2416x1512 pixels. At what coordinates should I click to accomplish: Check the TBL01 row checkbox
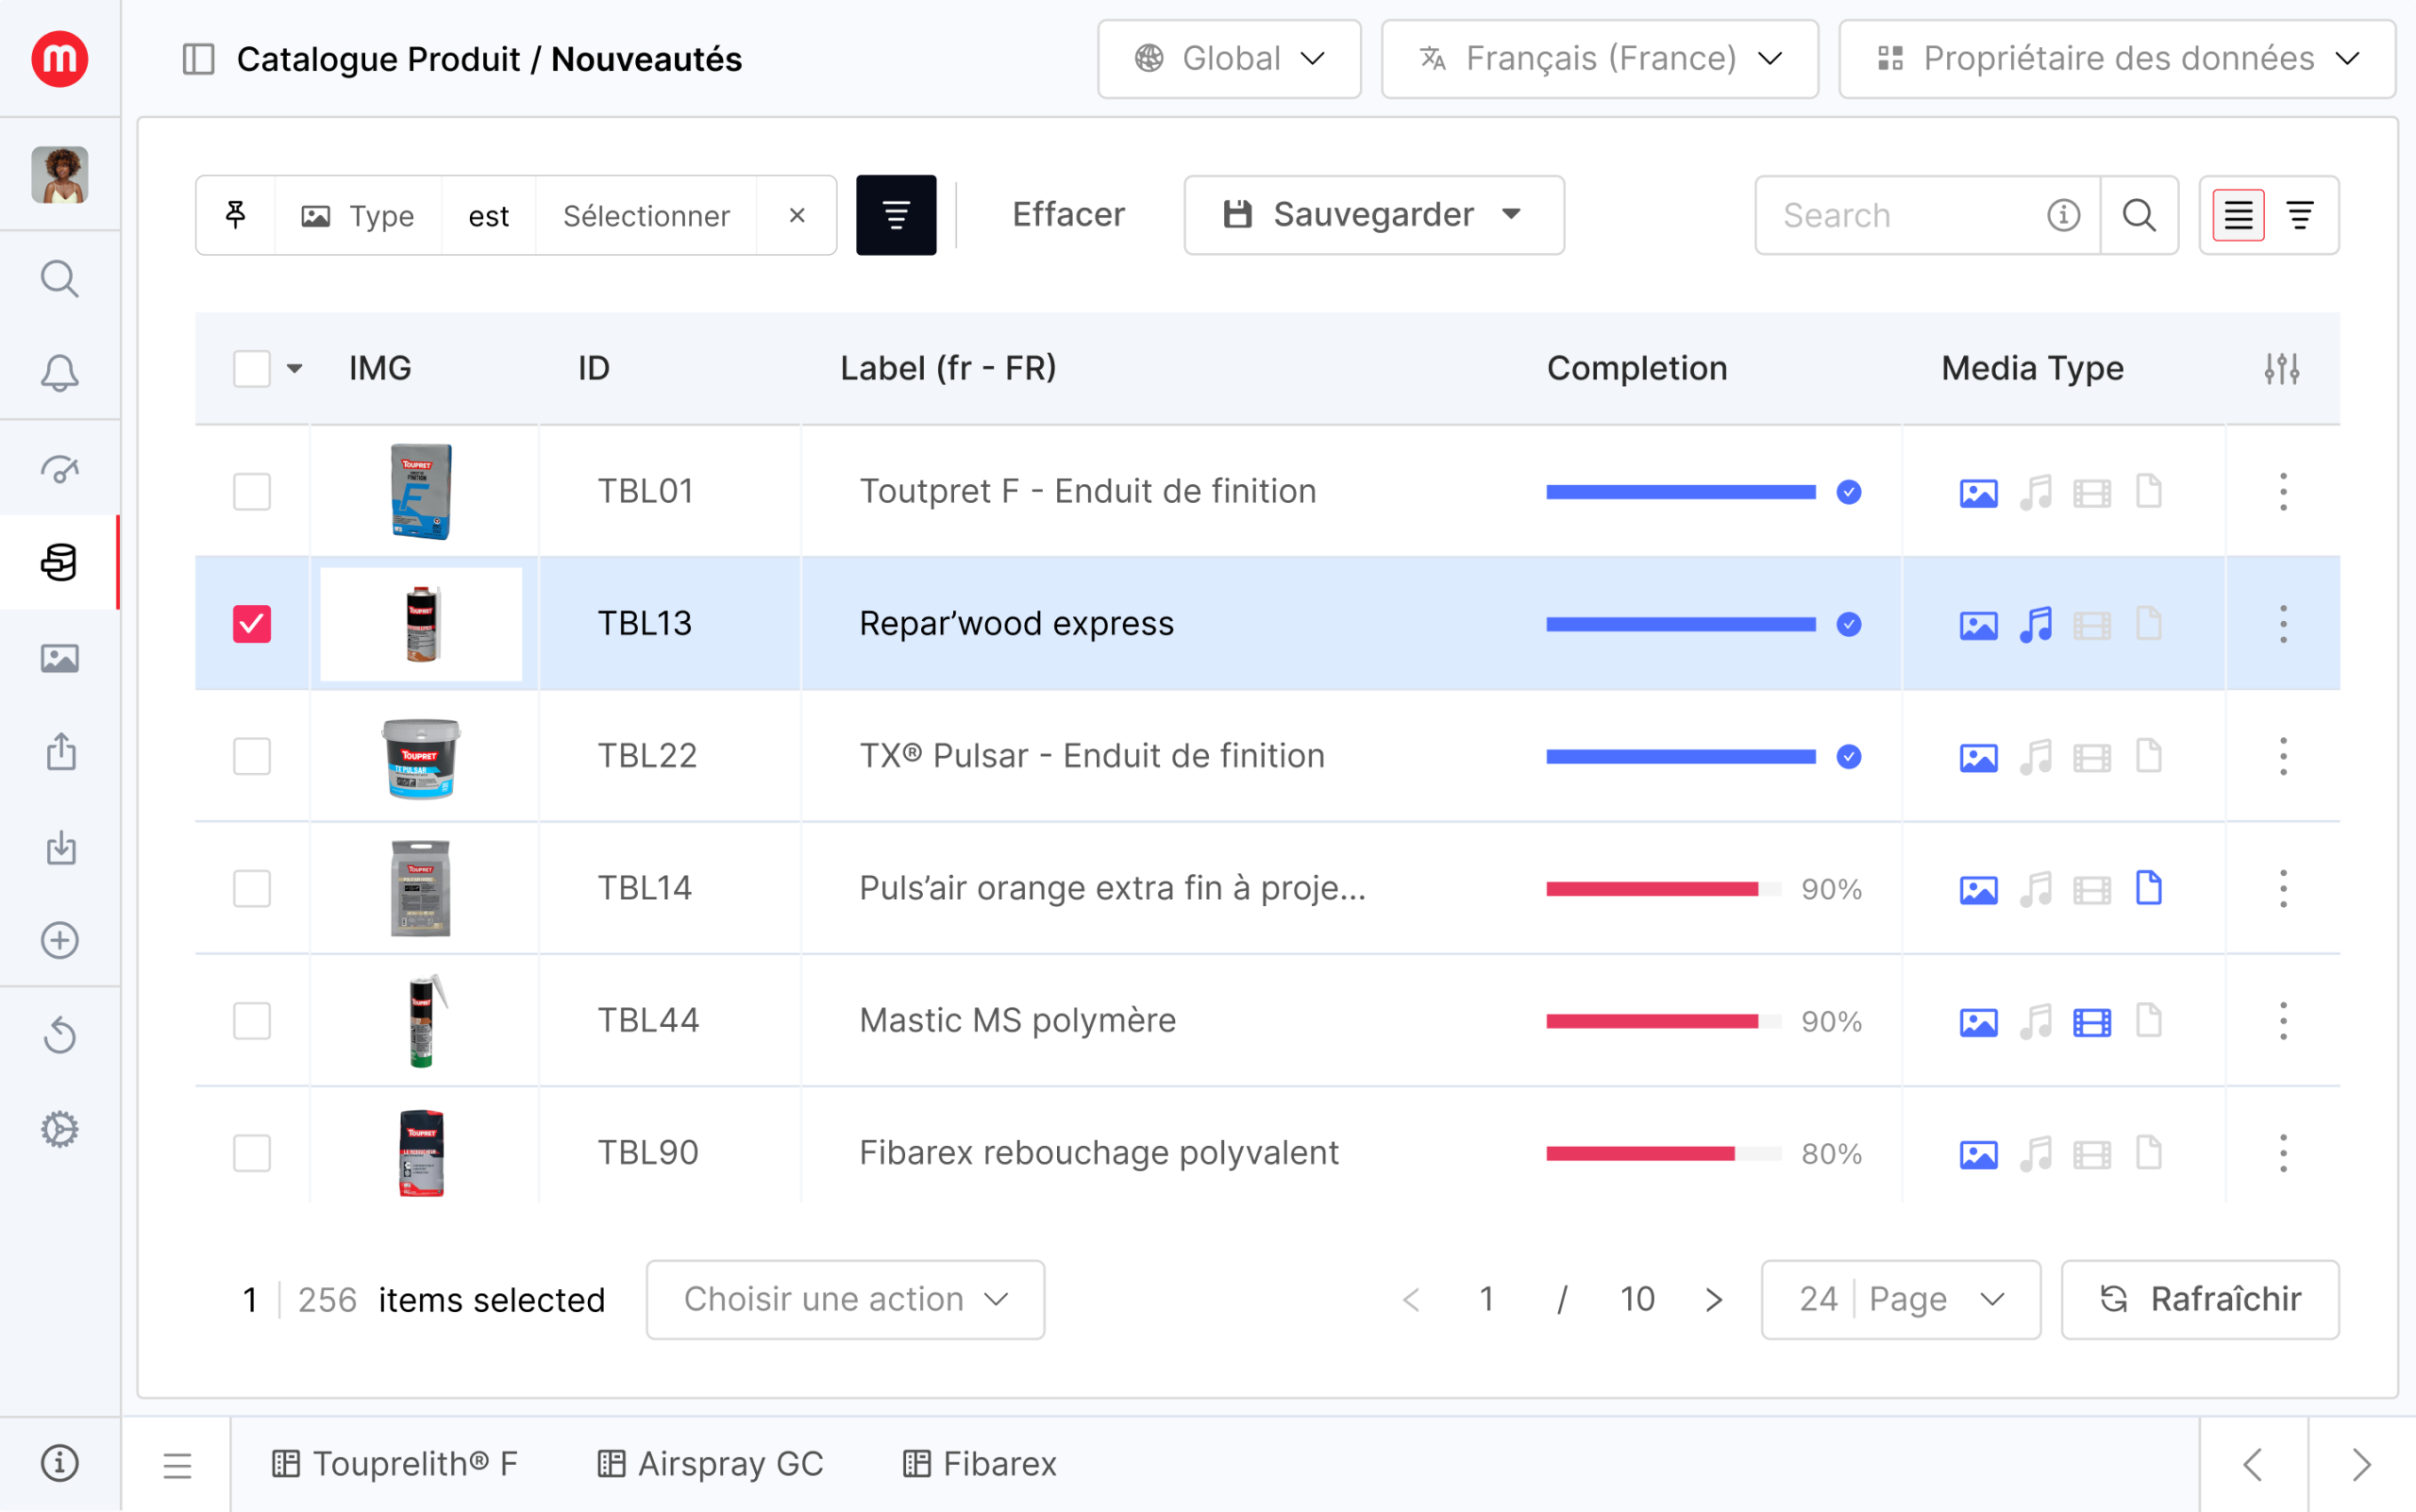(x=251, y=491)
